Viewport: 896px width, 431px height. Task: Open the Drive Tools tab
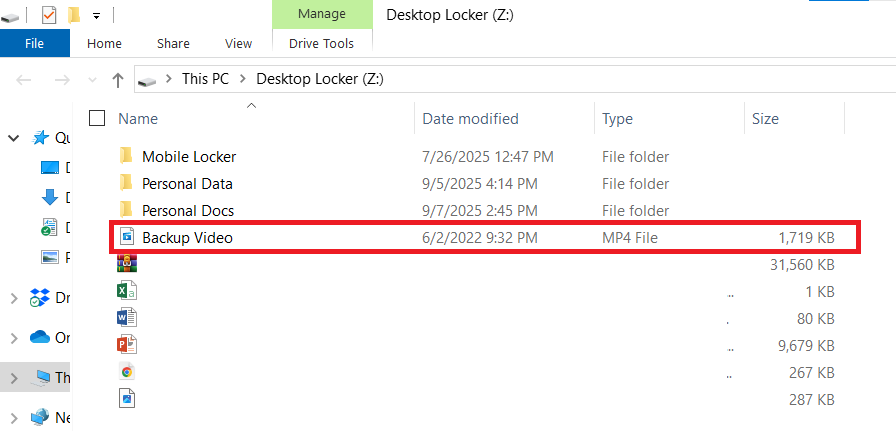coord(321,43)
